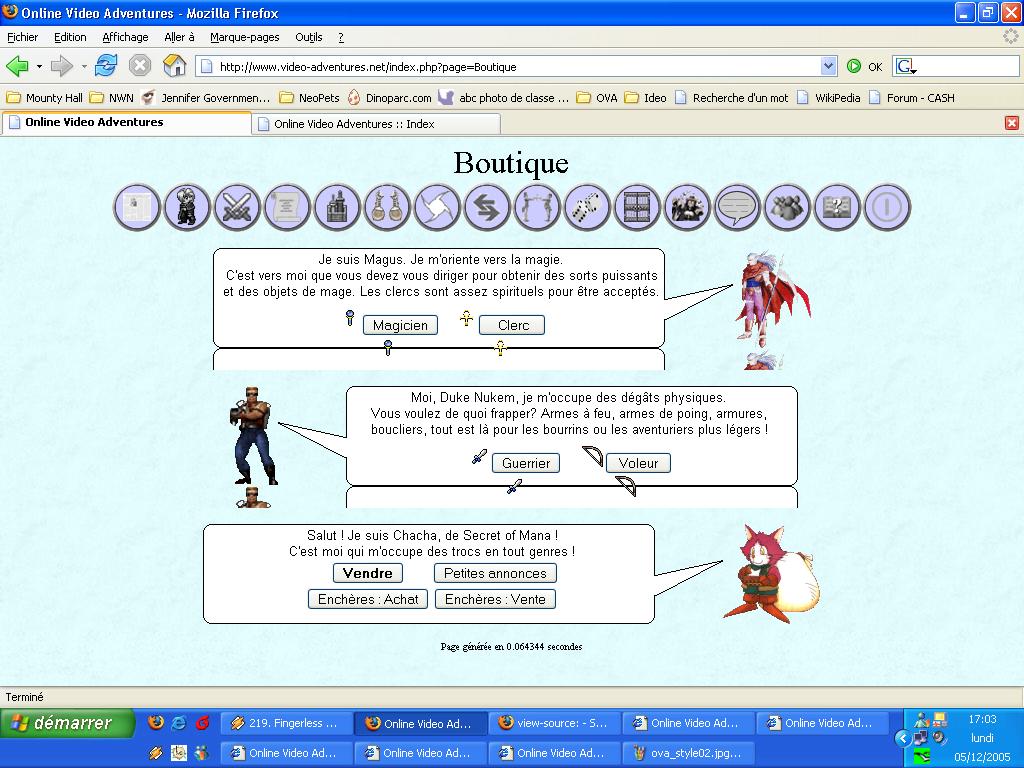1024x768 pixels.
Task: Select the Clerc shop button
Action: [x=512, y=325]
